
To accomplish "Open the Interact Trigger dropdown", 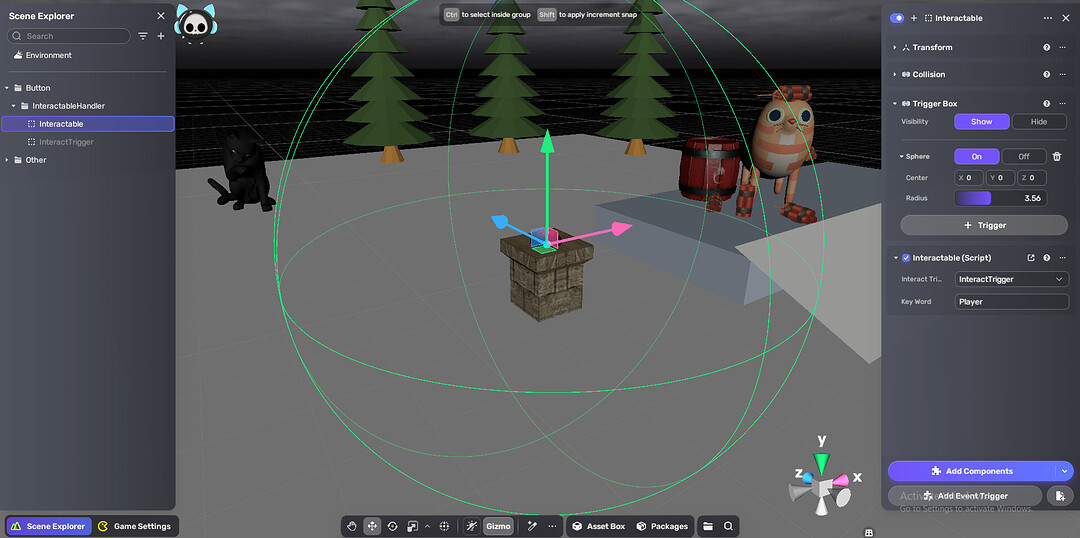I will pos(1012,279).
